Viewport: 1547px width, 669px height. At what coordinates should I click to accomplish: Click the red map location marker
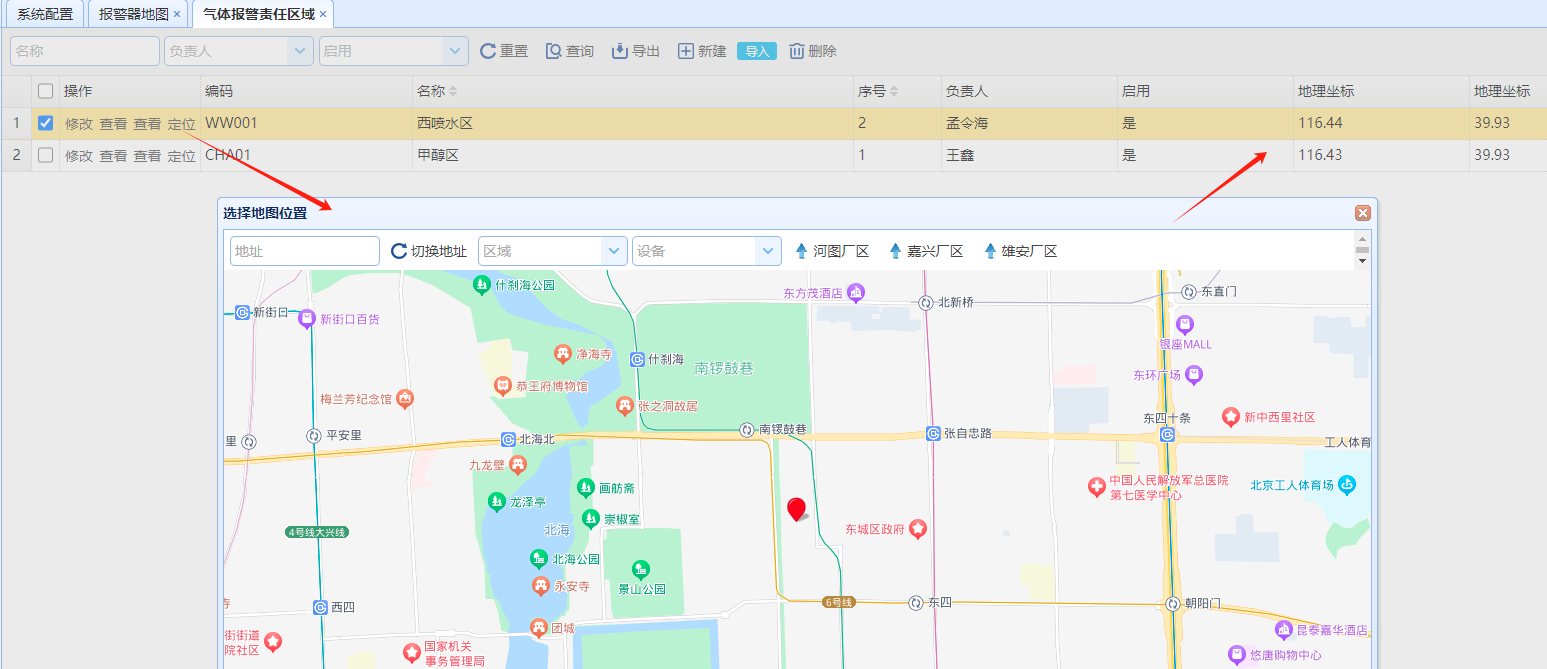(x=796, y=509)
